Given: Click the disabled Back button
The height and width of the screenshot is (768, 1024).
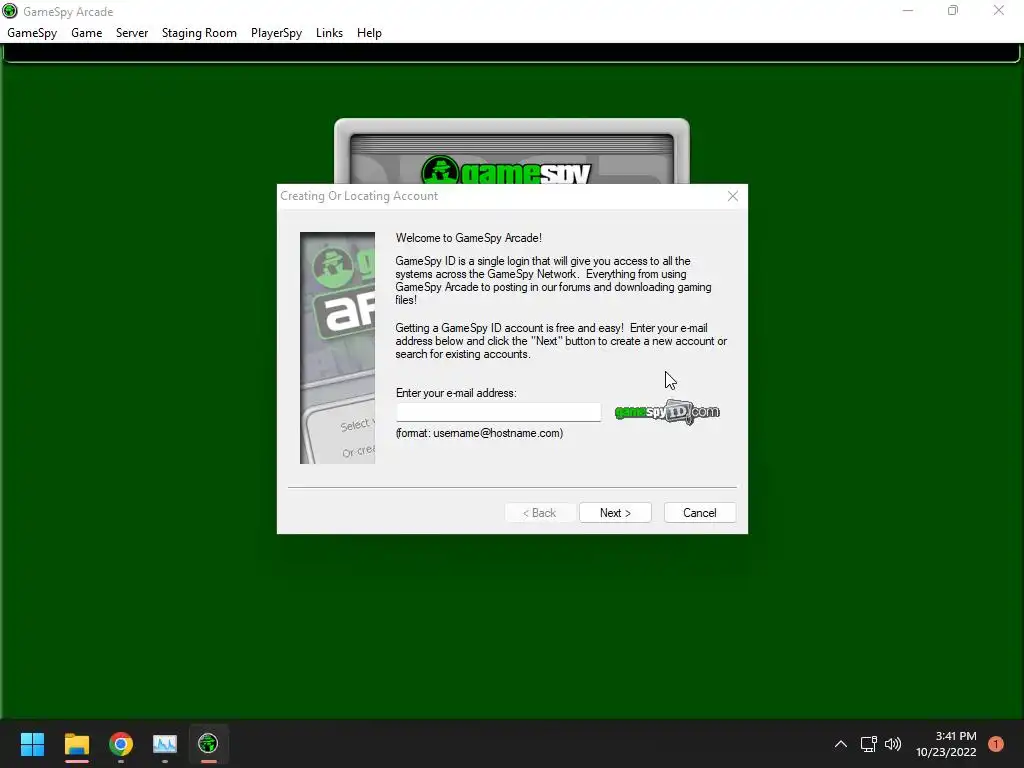Looking at the screenshot, I should [x=539, y=513].
